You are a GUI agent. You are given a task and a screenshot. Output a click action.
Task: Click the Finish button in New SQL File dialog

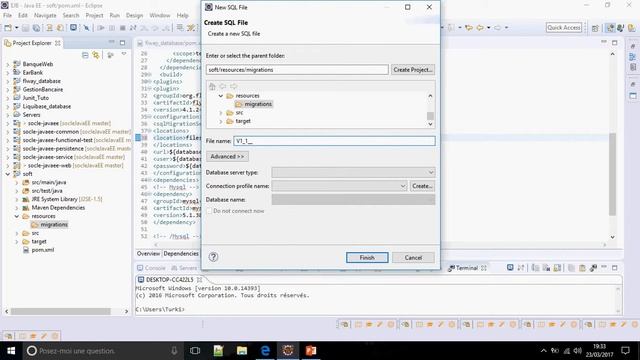tap(367, 258)
